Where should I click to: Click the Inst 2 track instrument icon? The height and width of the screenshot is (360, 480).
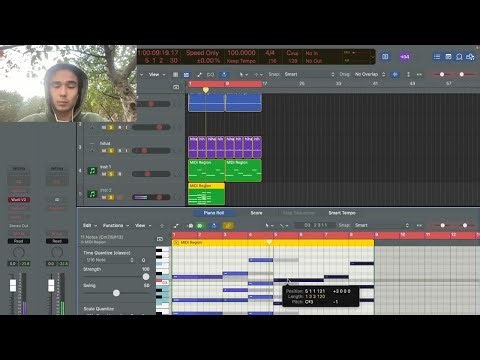click(92, 194)
